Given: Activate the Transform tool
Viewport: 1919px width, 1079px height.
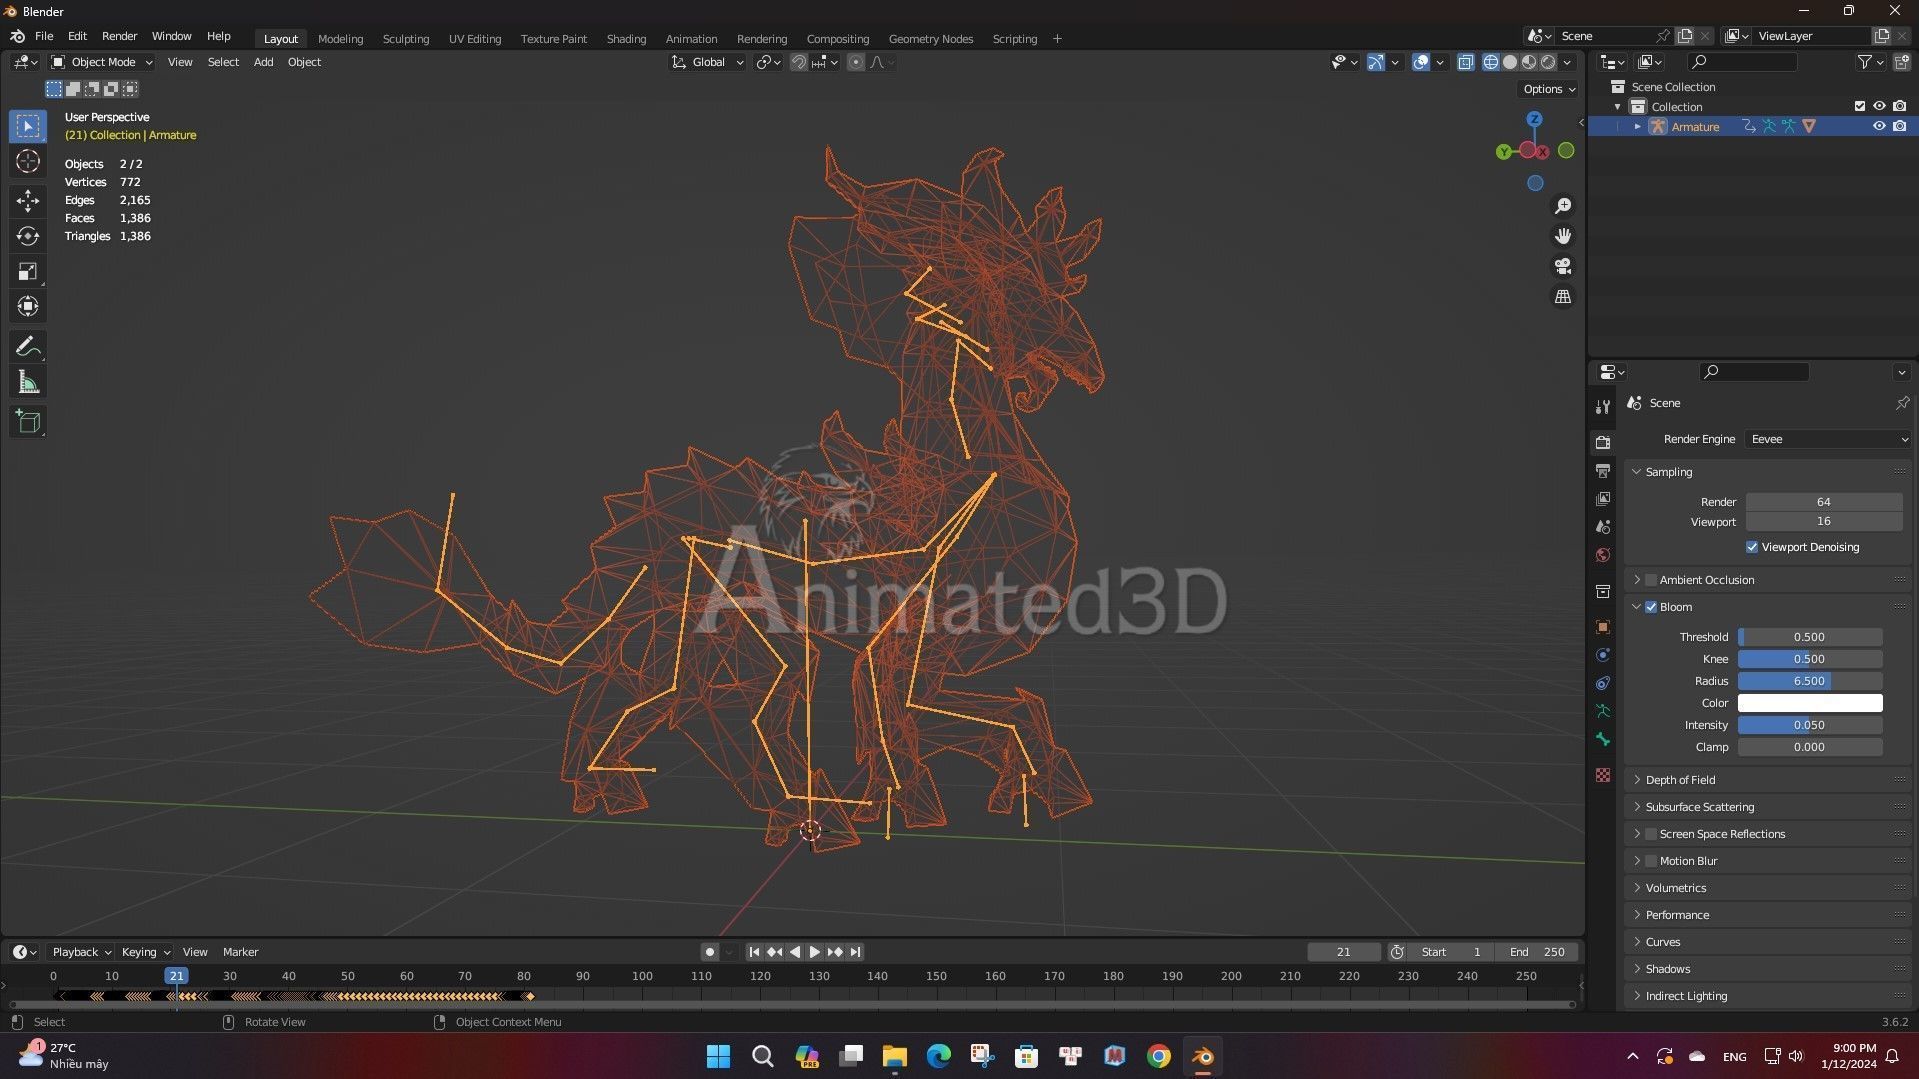Looking at the screenshot, I should pos(28,306).
